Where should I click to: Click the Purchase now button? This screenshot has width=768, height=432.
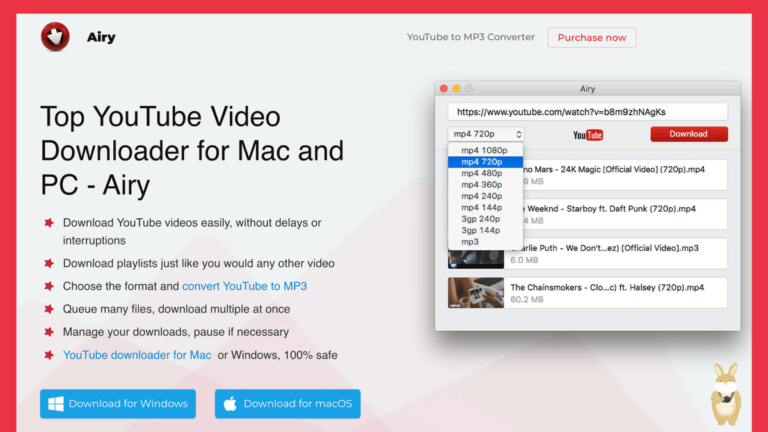(592, 38)
